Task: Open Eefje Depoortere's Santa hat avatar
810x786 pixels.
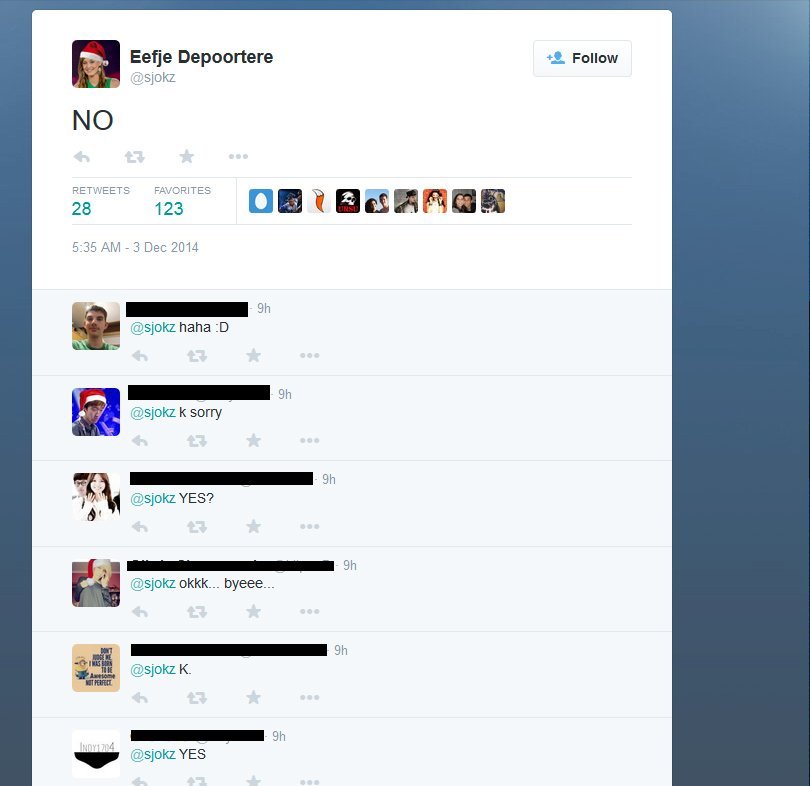Action: [96, 64]
